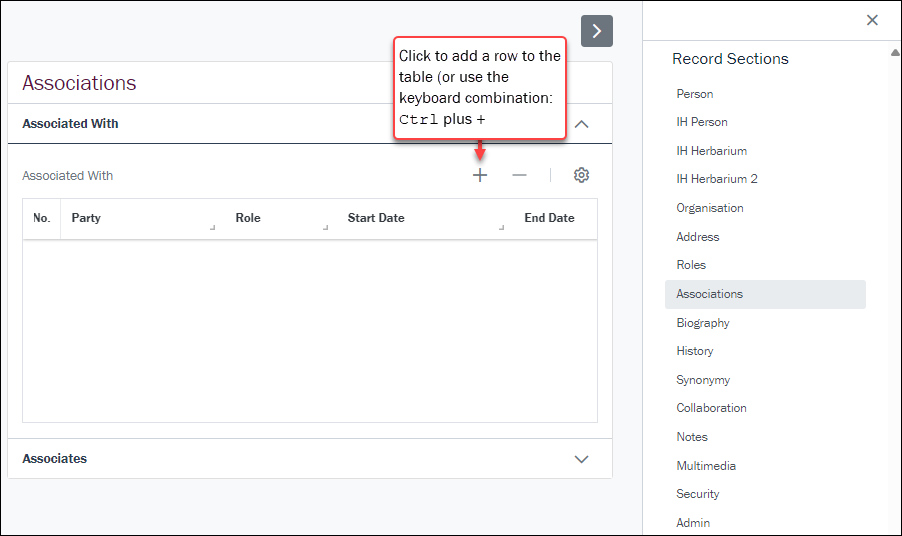Viewport: 902px width, 536px height.
Task: Click inside empty Associated With table
Action: pyautogui.click(x=309, y=330)
